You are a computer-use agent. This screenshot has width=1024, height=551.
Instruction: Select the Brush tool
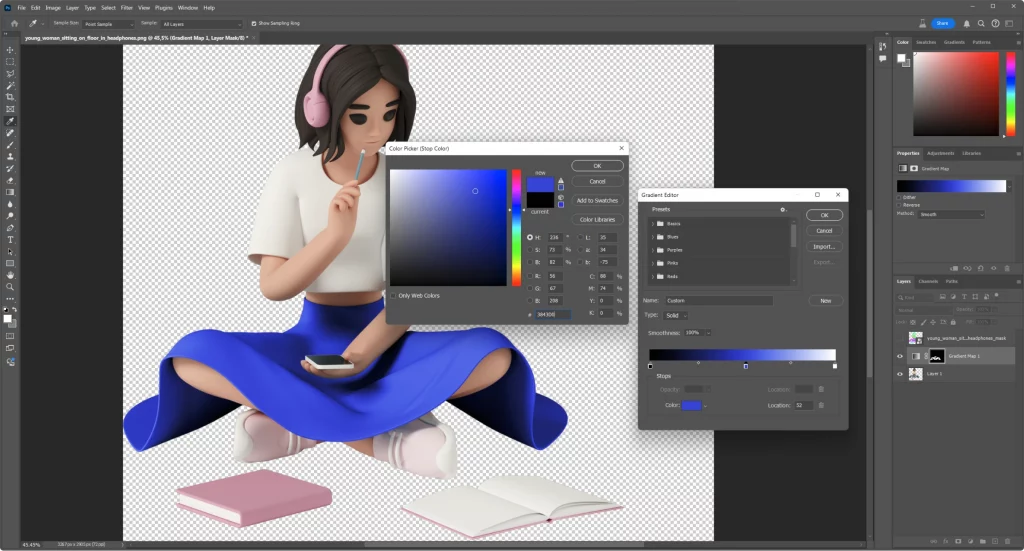(10, 145)
